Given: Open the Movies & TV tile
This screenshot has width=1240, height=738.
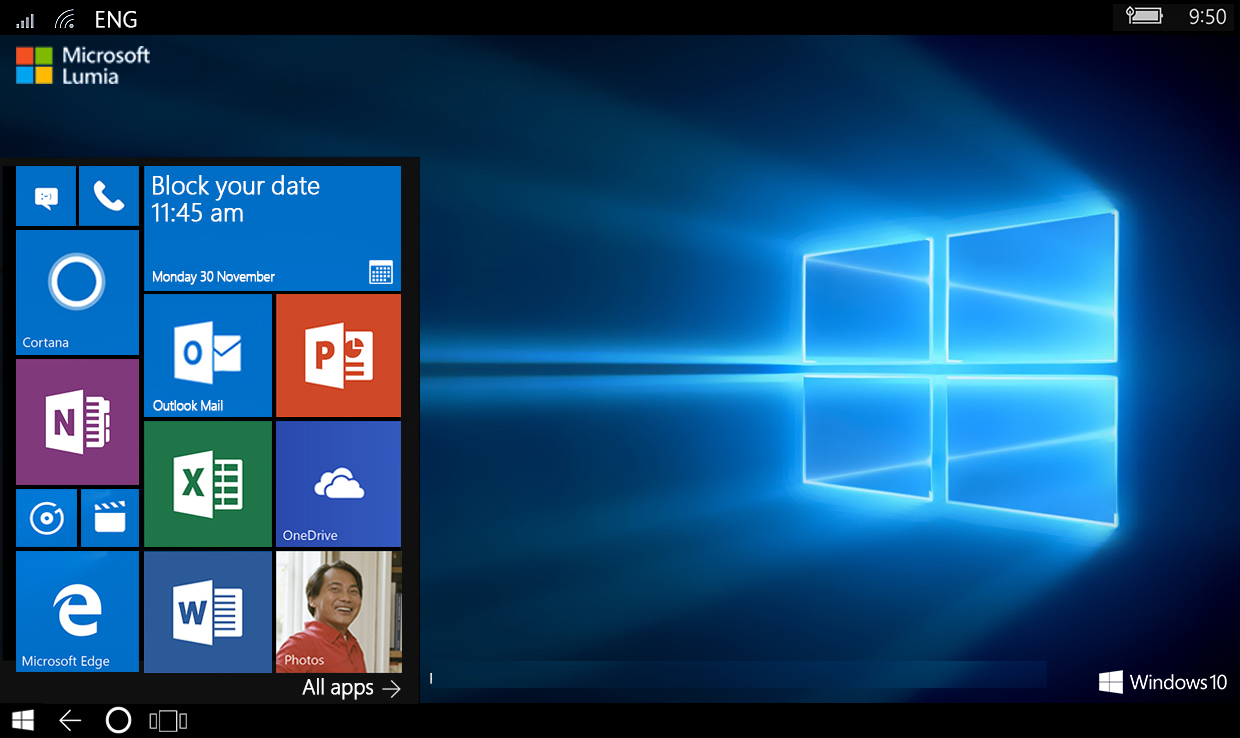Looking at the screenshot, I should coord(109,518).
